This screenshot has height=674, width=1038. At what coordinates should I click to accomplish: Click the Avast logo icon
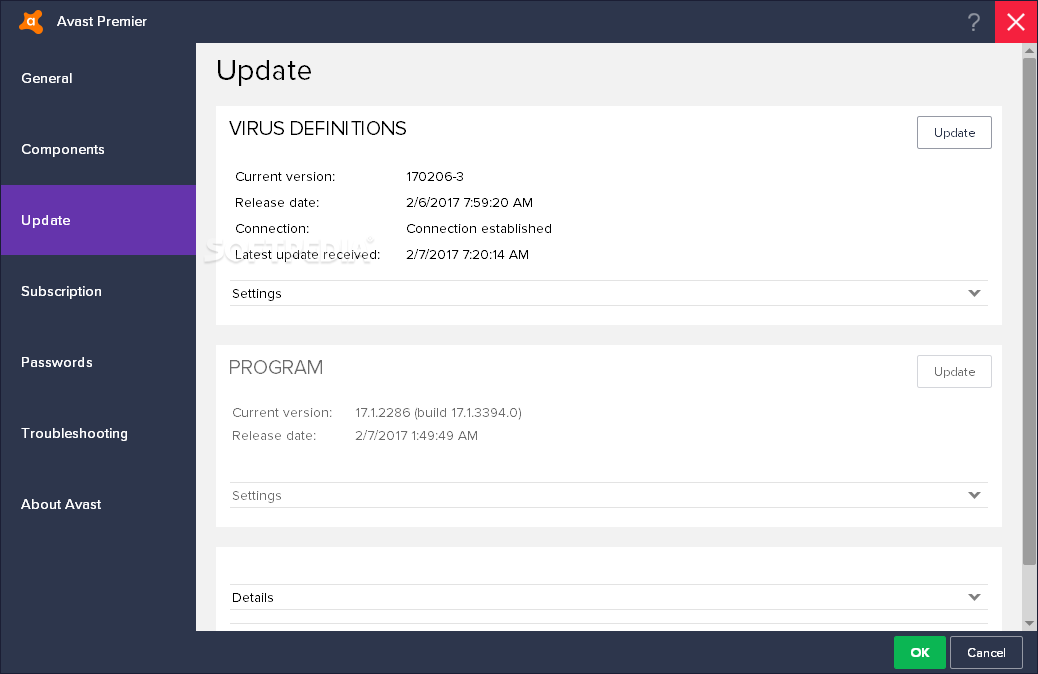point(31,21)
